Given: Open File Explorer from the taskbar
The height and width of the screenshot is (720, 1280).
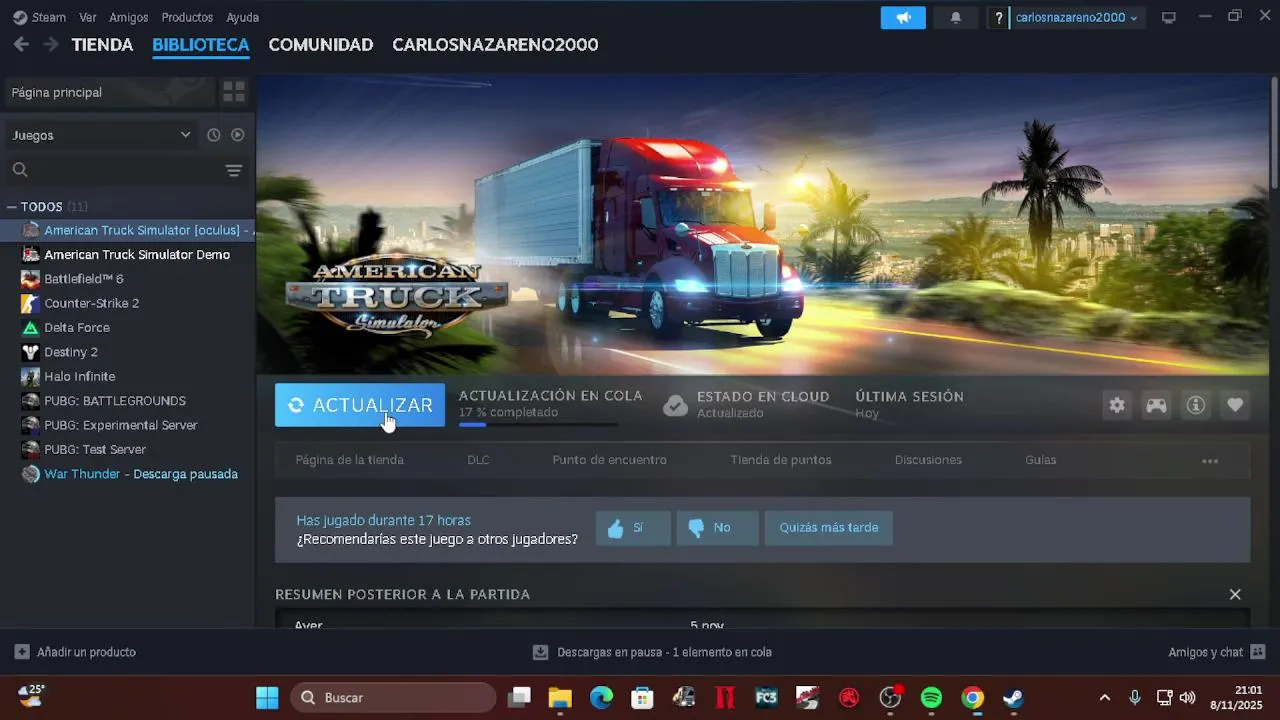Looking at the screenshot, I should tap(560, 697).
